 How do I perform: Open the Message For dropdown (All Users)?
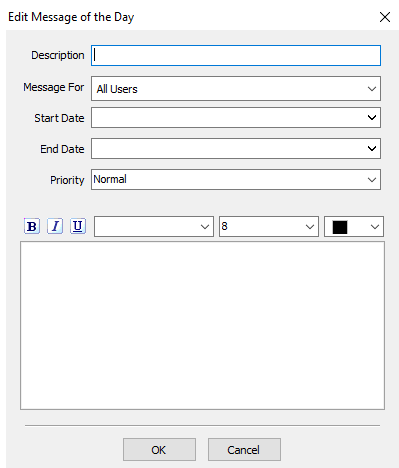(236, 89)
